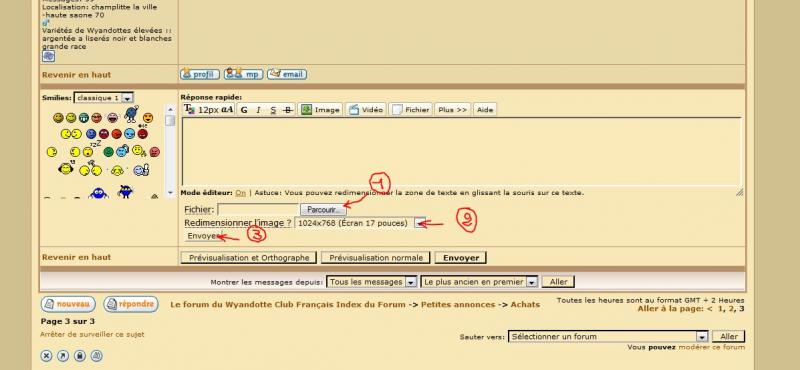This screenshot has width=800, height=370.
Task: Start a new topic with nouveau button
Action: [x=68, y=304]
